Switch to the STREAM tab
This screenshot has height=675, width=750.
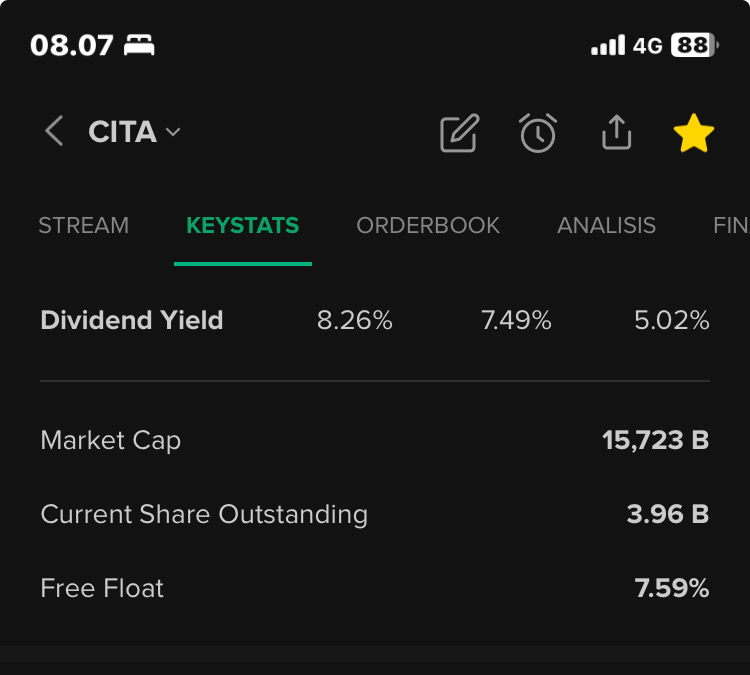point(84,225)
